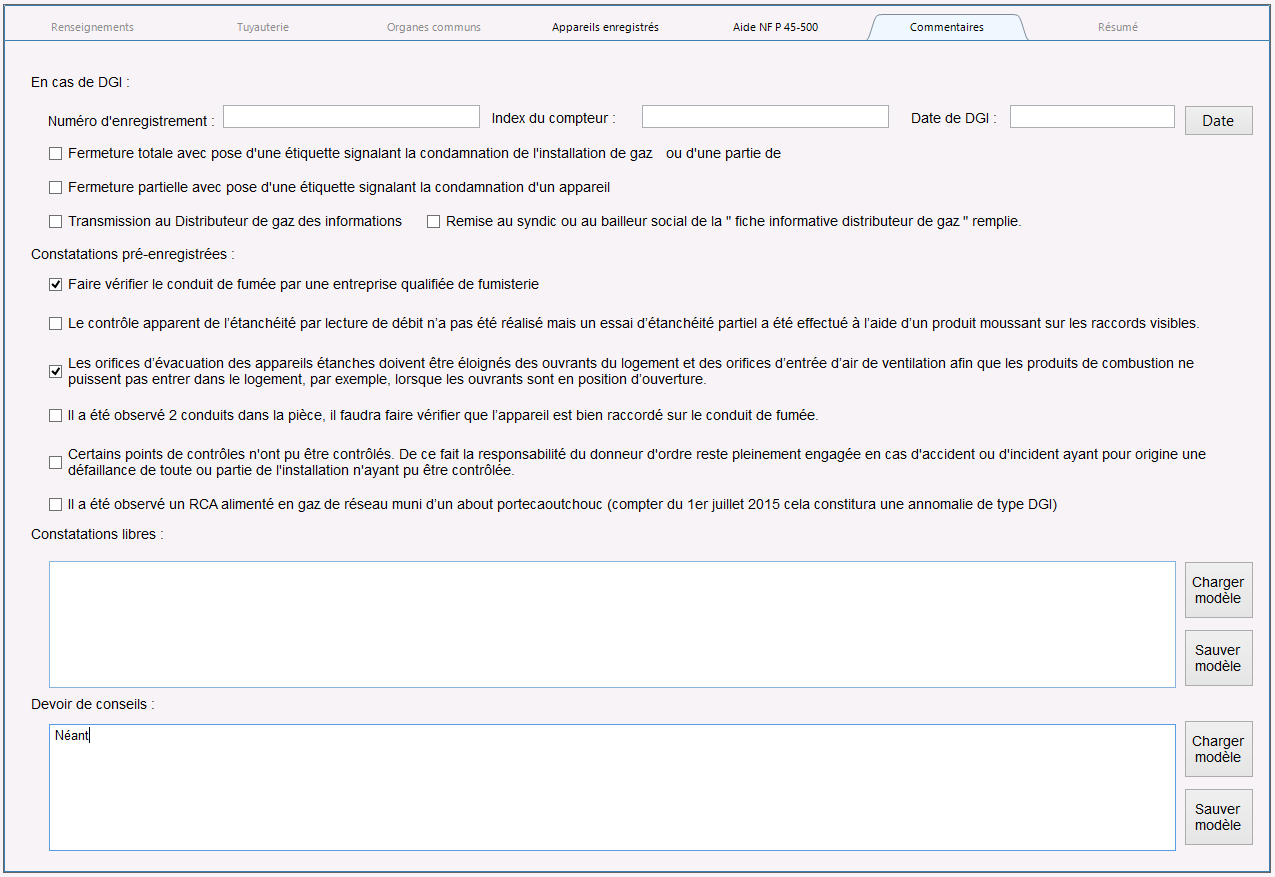The image size is (1275, 877).
Task: Click in the Constatations libres text area
Action: 612,624
